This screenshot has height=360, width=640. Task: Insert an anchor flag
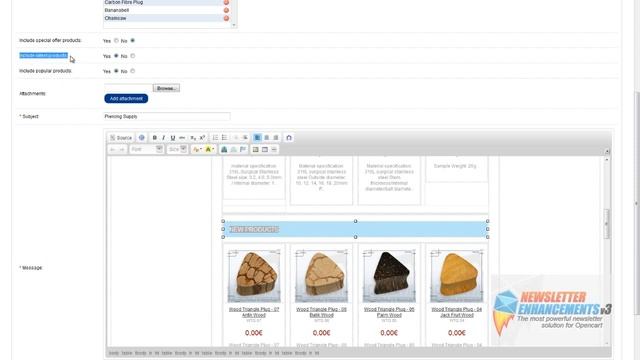tap(243, 150)
